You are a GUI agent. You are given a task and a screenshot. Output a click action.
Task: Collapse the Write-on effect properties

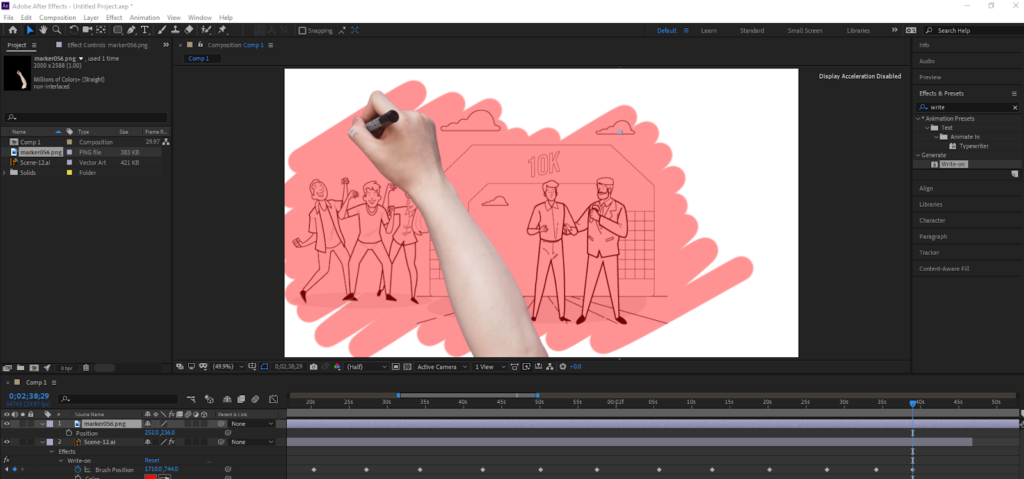point(61,460)
